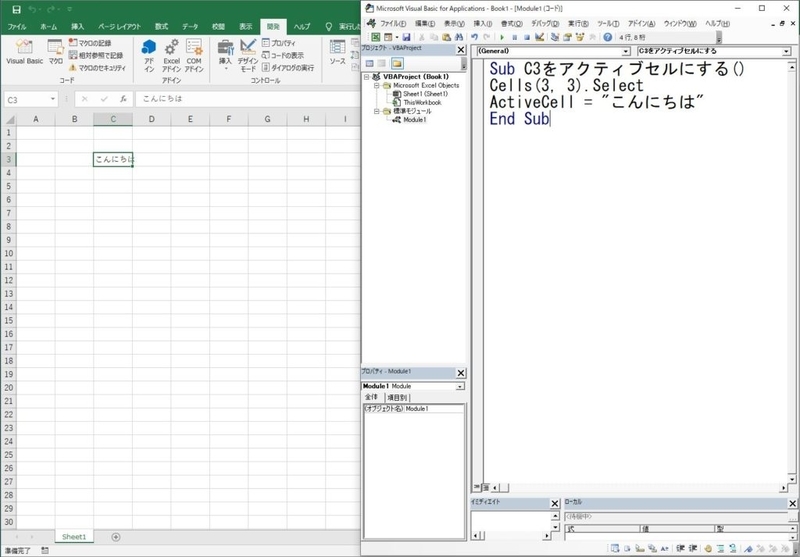
Task: Switch to Excel ホーム ribbon tab
Action: (x=48, y=27)
